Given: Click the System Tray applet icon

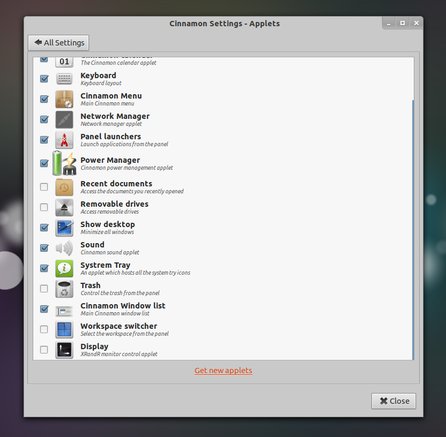Looking at the screenshot, I should [x=64, y=269].
